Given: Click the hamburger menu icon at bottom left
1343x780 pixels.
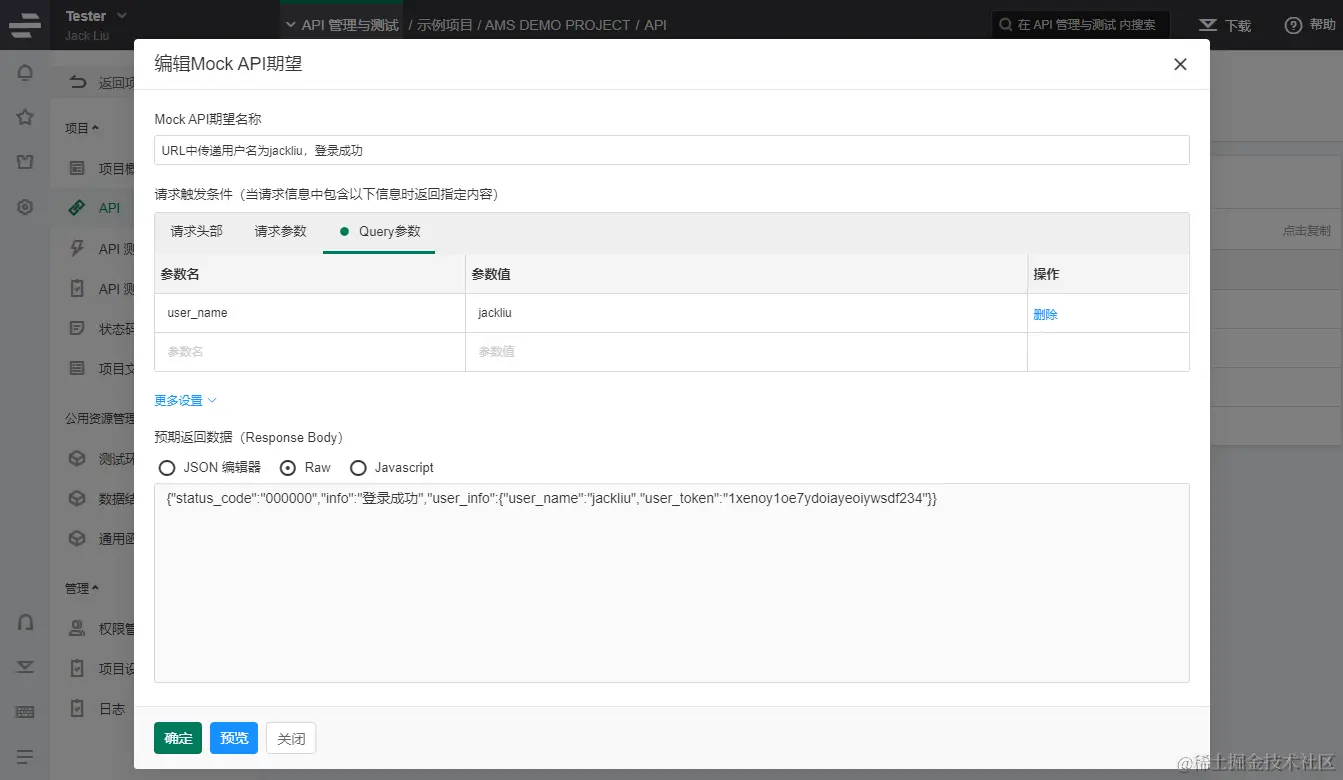Looking at the screenshot, I should point(25,757).
